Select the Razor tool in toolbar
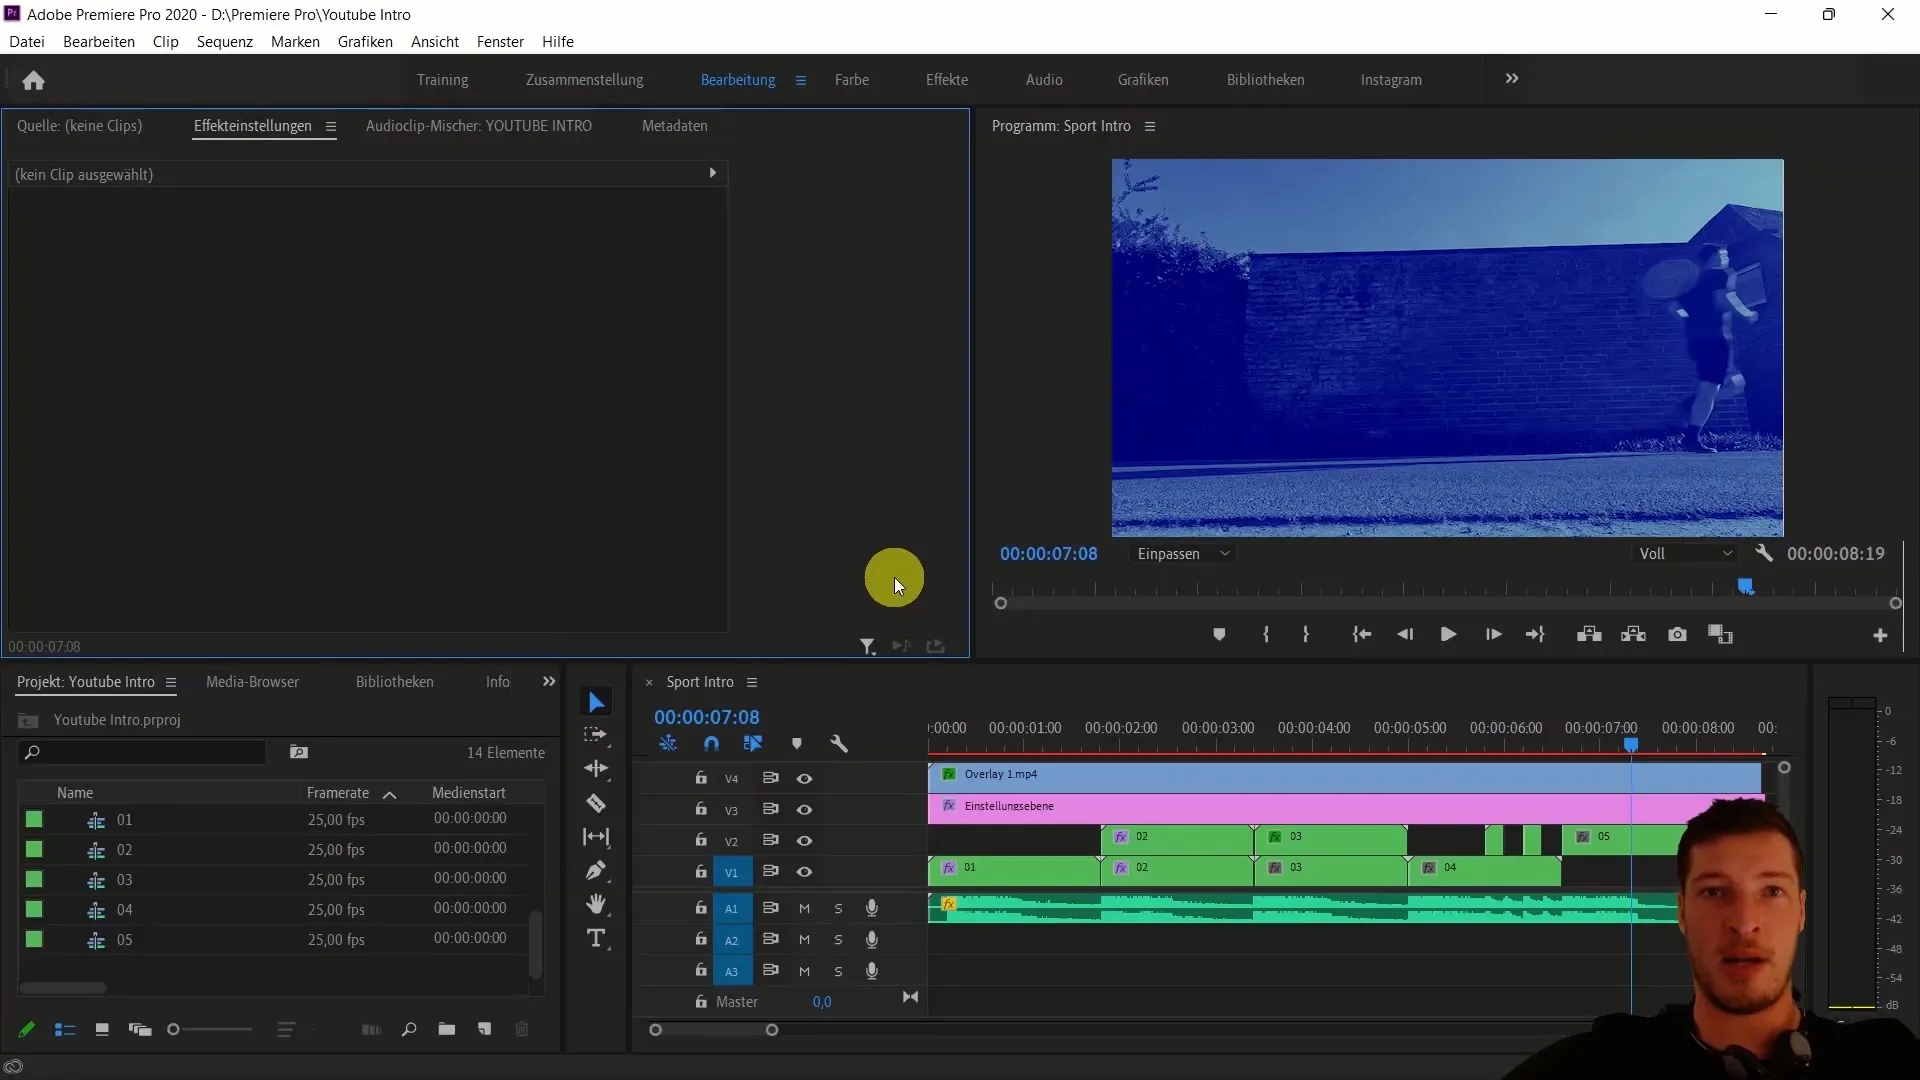The width and height of the screenshot is (1920, 1080). (597, 803)
